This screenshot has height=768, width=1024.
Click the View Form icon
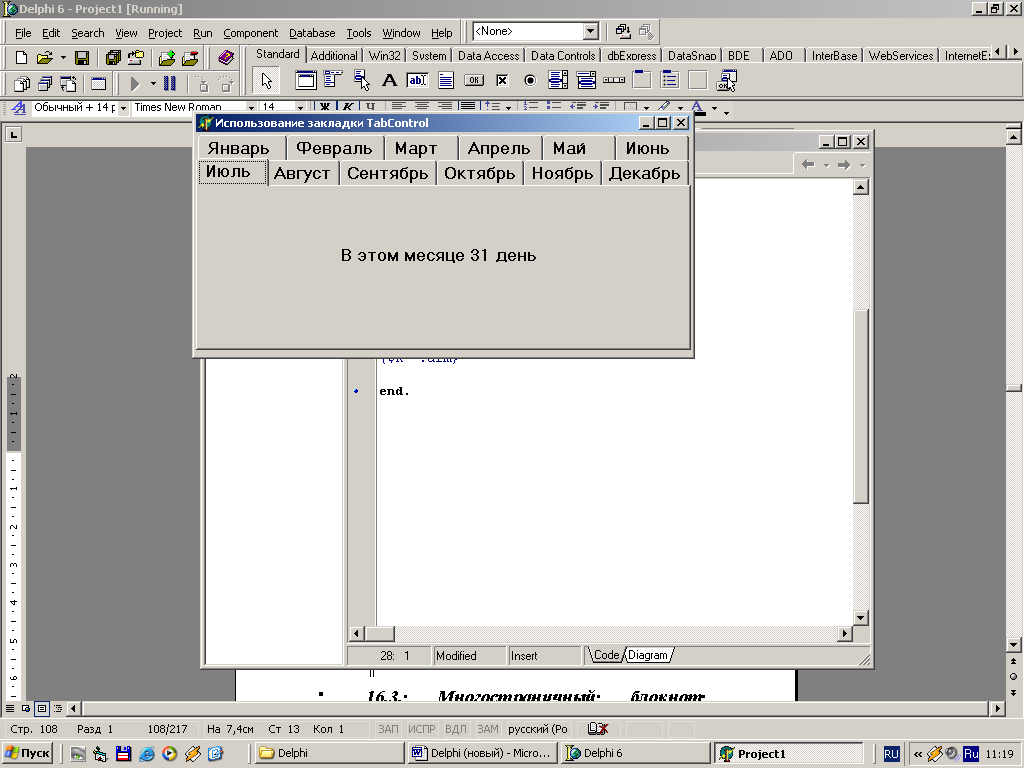45,84
